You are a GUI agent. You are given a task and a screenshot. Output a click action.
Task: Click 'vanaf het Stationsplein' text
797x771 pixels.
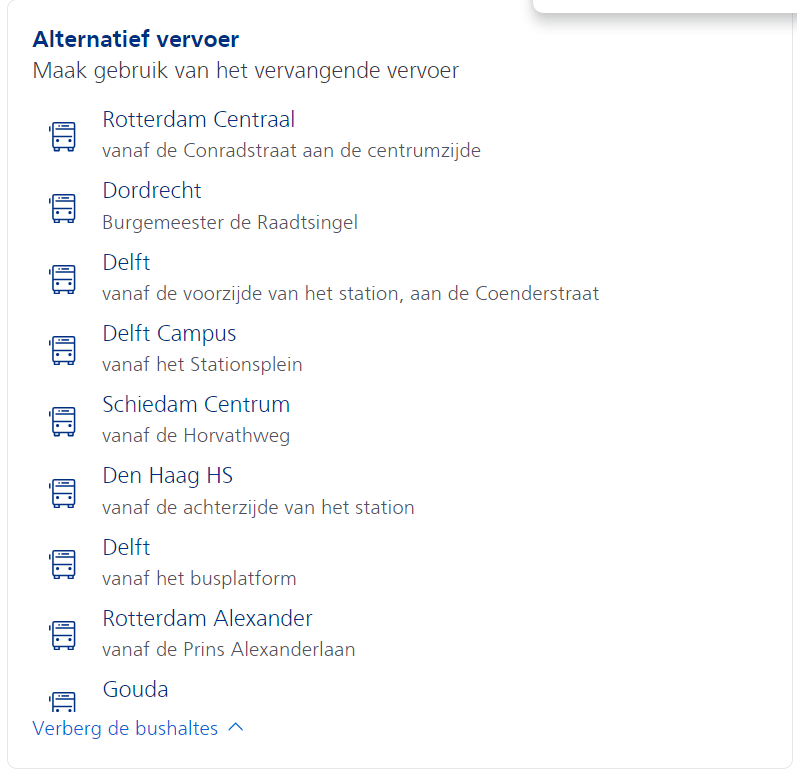(x=202, y=365)
